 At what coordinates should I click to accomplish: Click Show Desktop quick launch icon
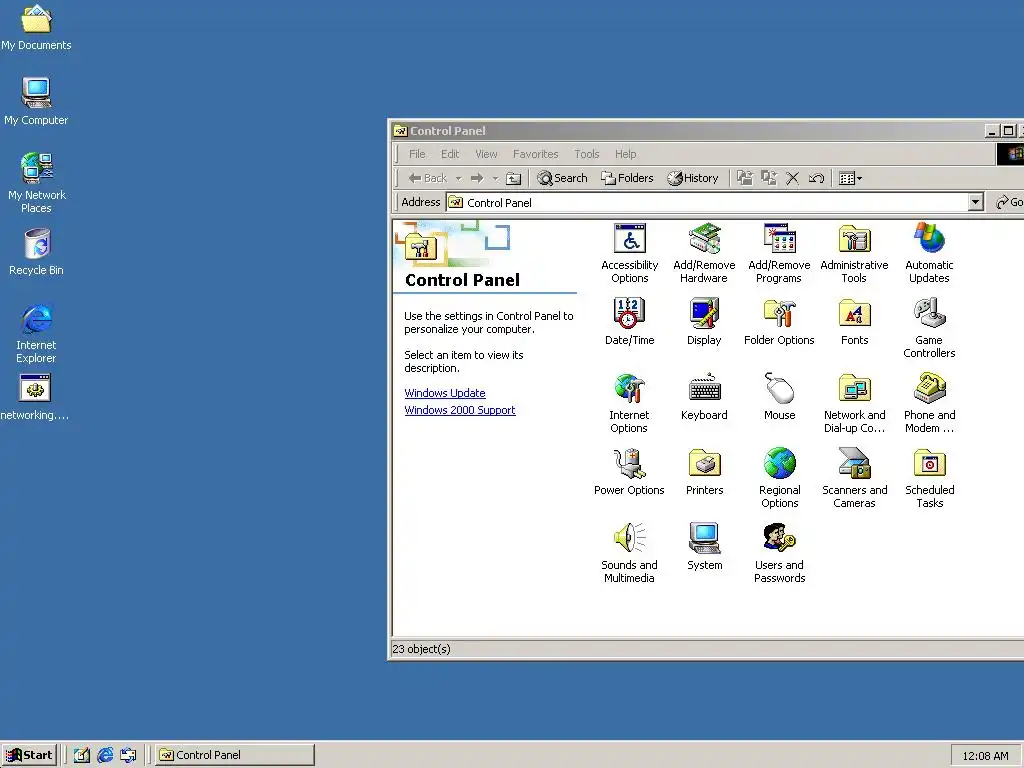pos(82,755)
